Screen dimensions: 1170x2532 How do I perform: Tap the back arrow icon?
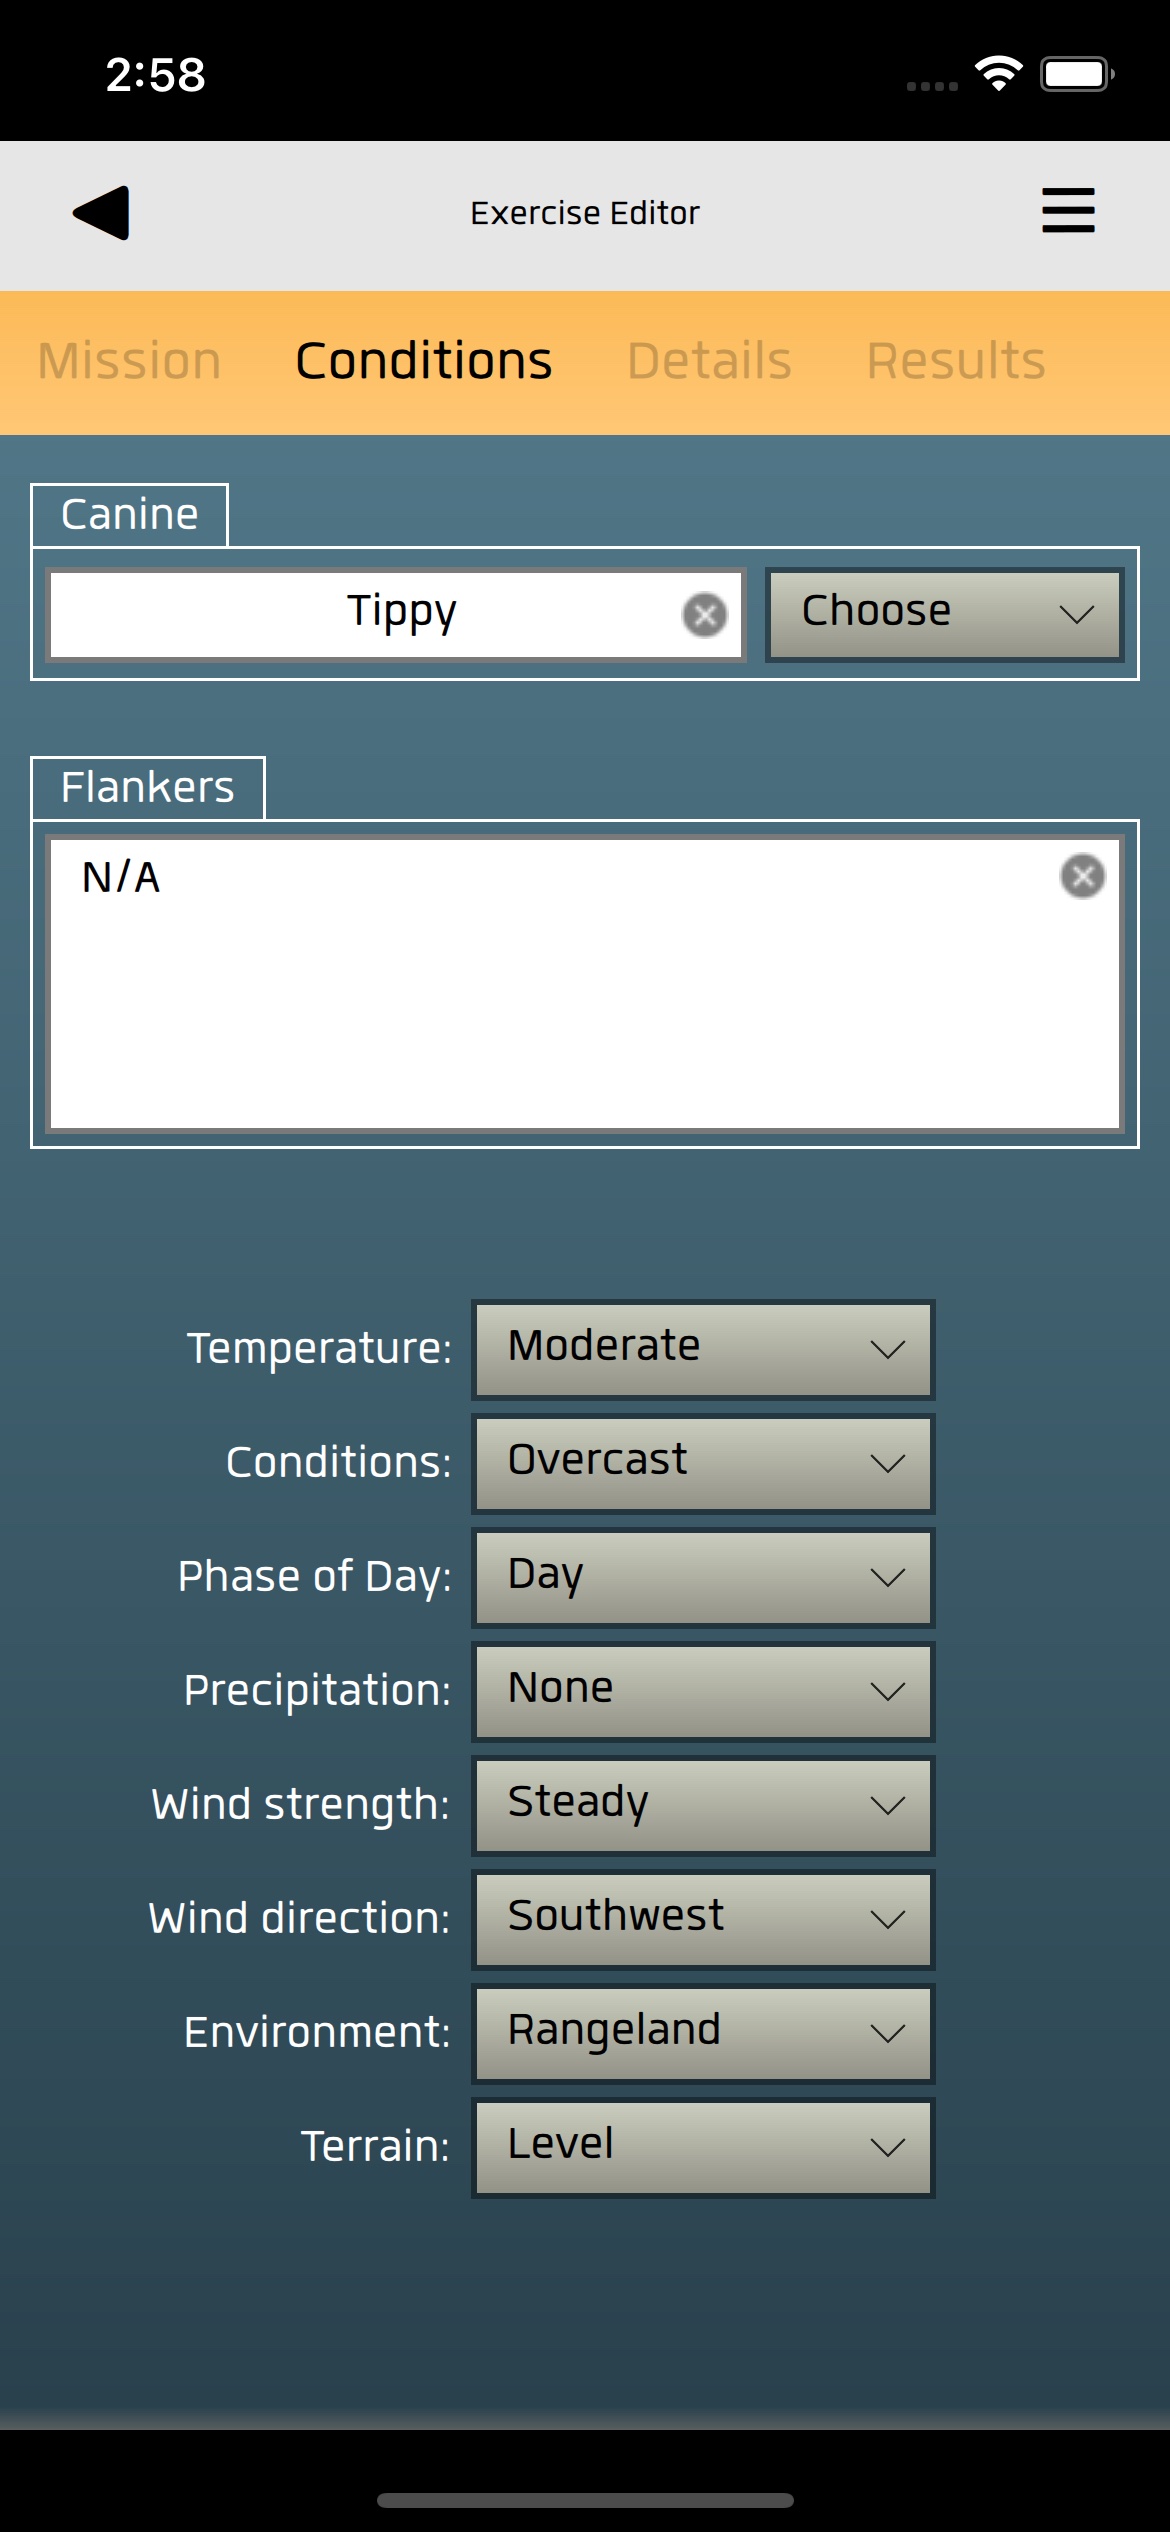102,213
